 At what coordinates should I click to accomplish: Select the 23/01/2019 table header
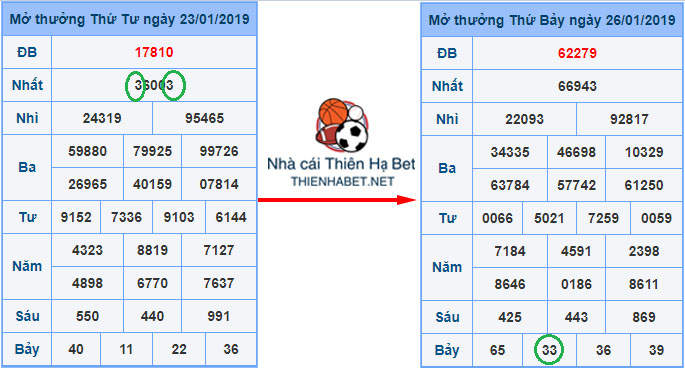[129, 19]
